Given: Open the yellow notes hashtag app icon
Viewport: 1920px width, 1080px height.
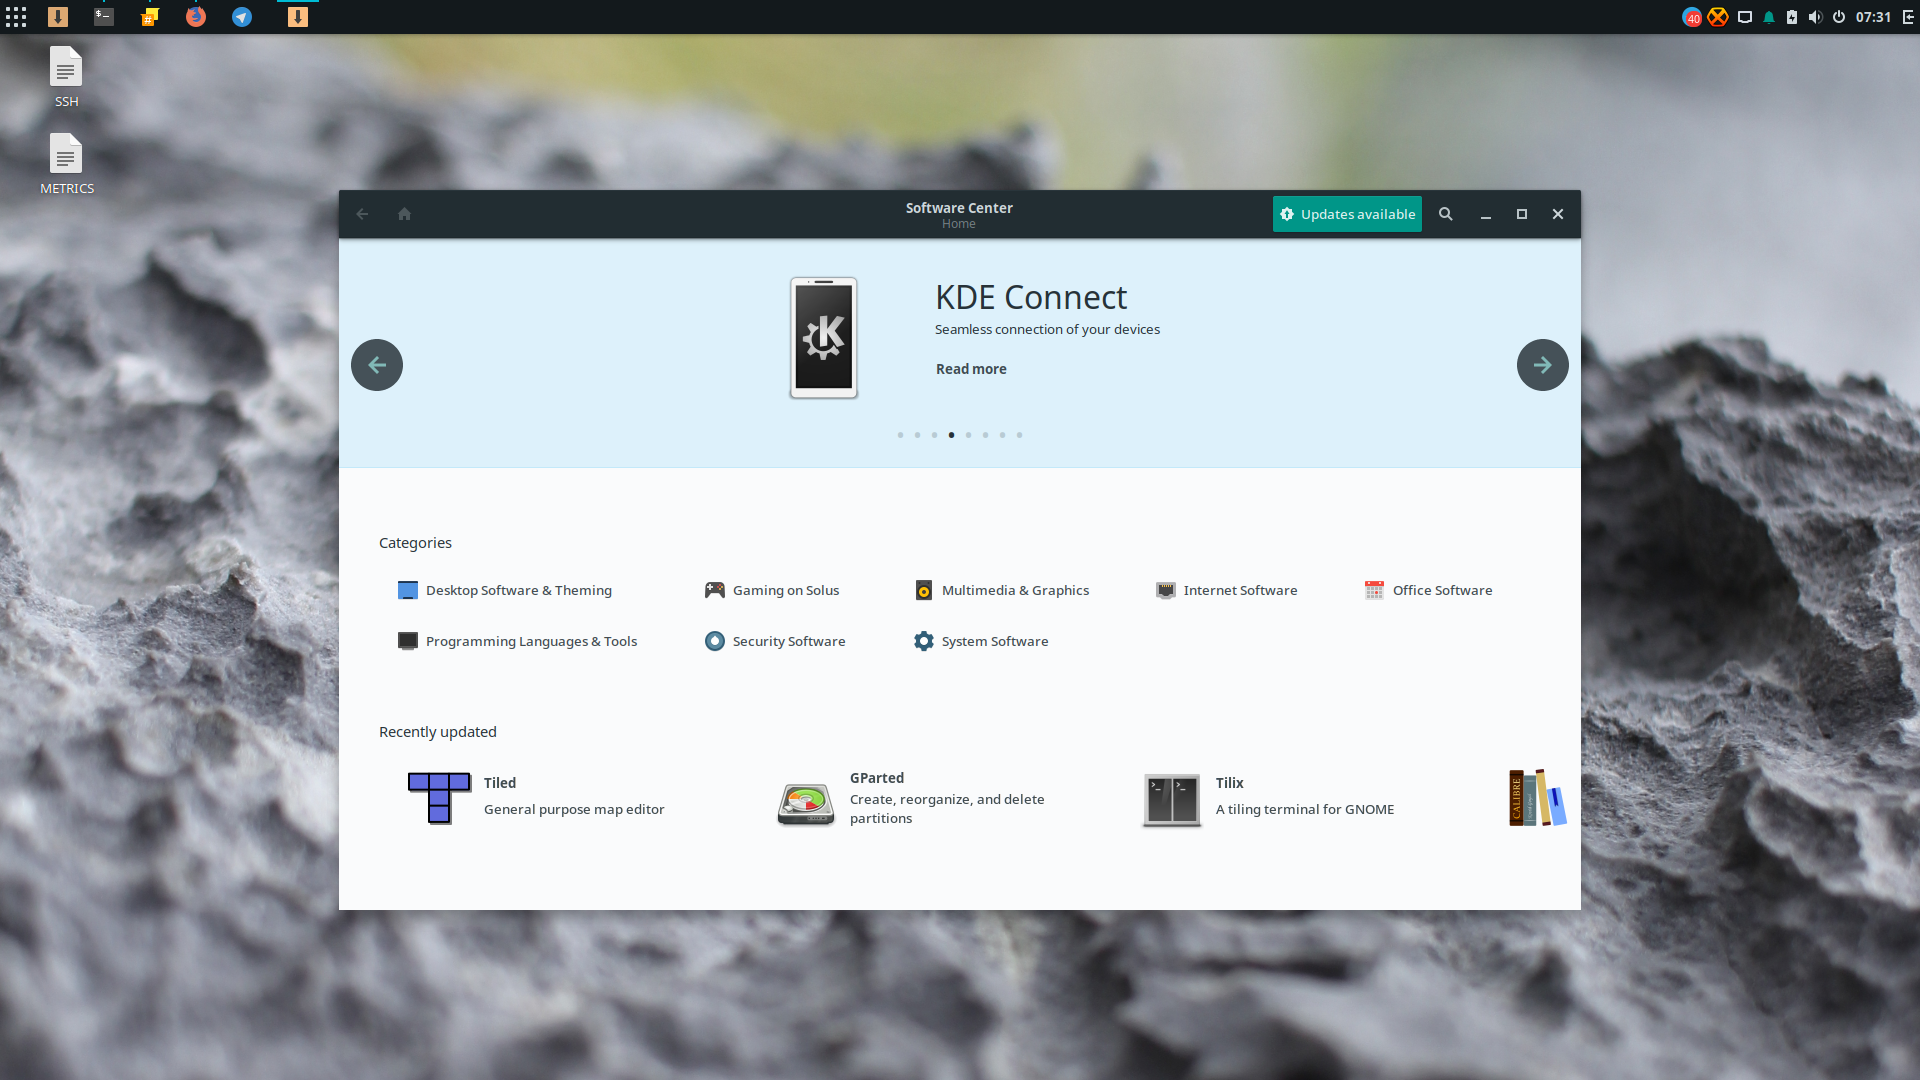Looking at the screenshot, I should point(150,16).
